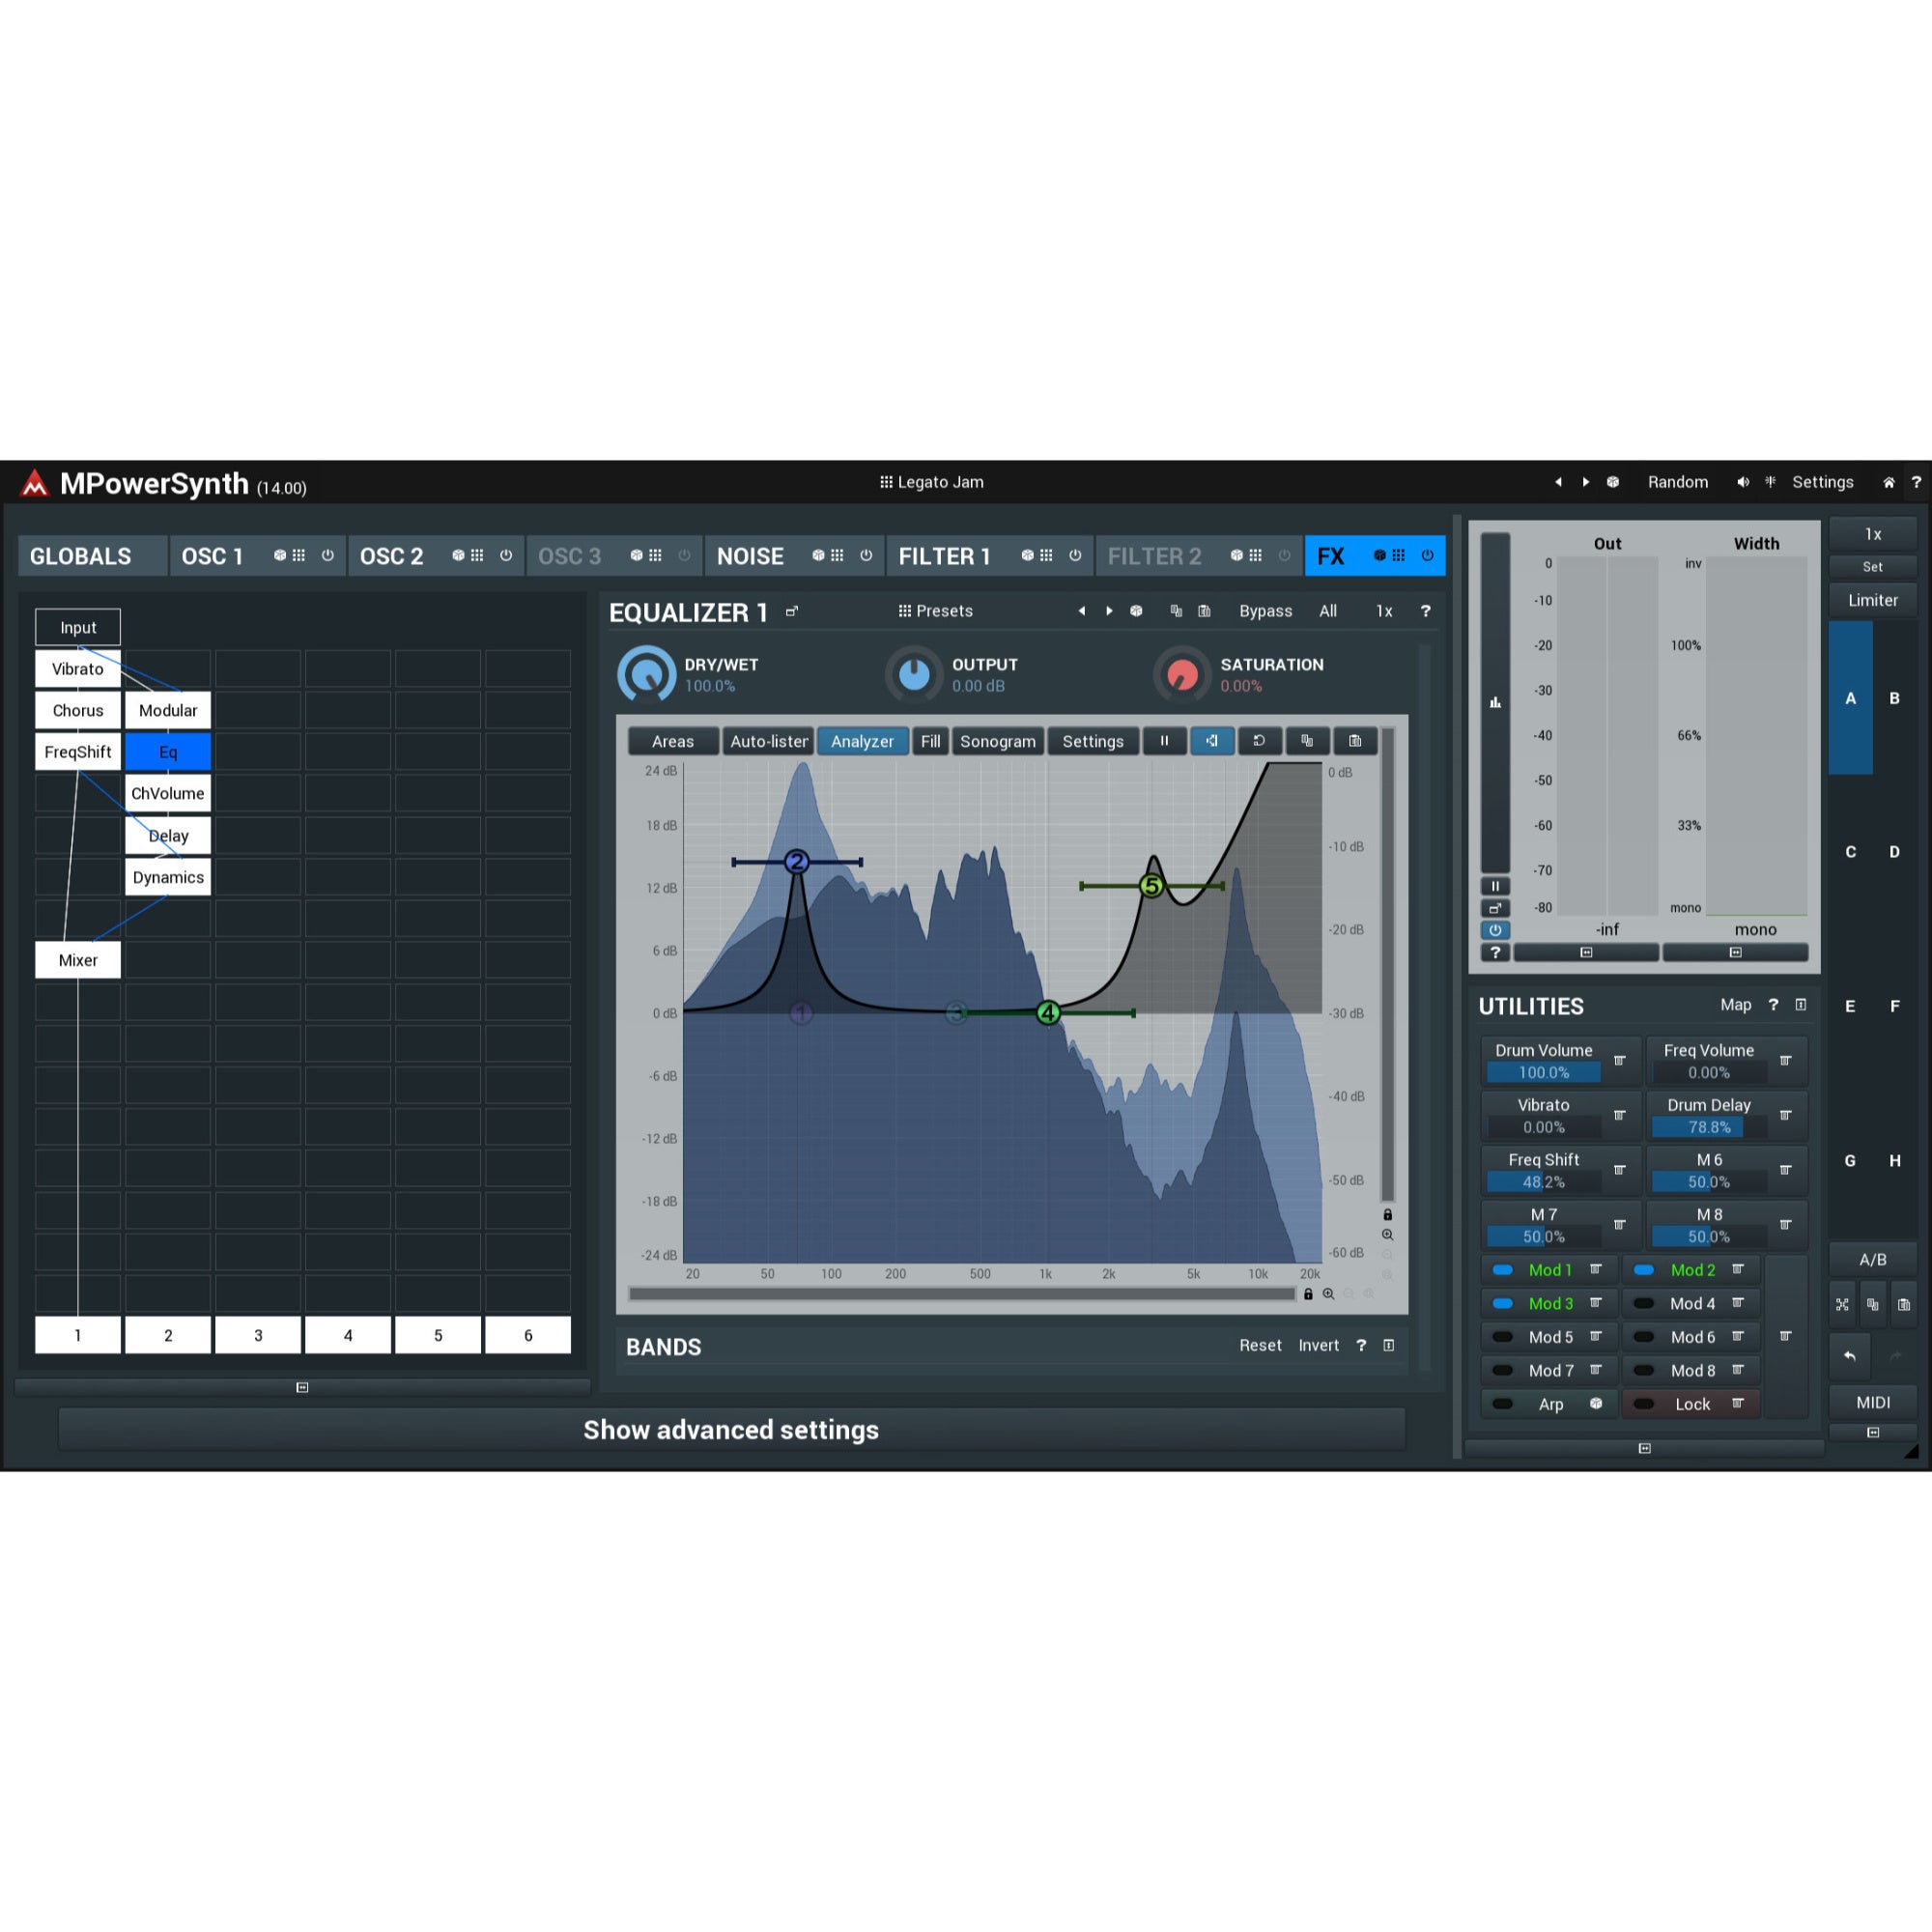The width and height of the screenshot is (1932, 1932).
Task: Toggle Mod 1 enable switch
Action: click(1502, 1270)
